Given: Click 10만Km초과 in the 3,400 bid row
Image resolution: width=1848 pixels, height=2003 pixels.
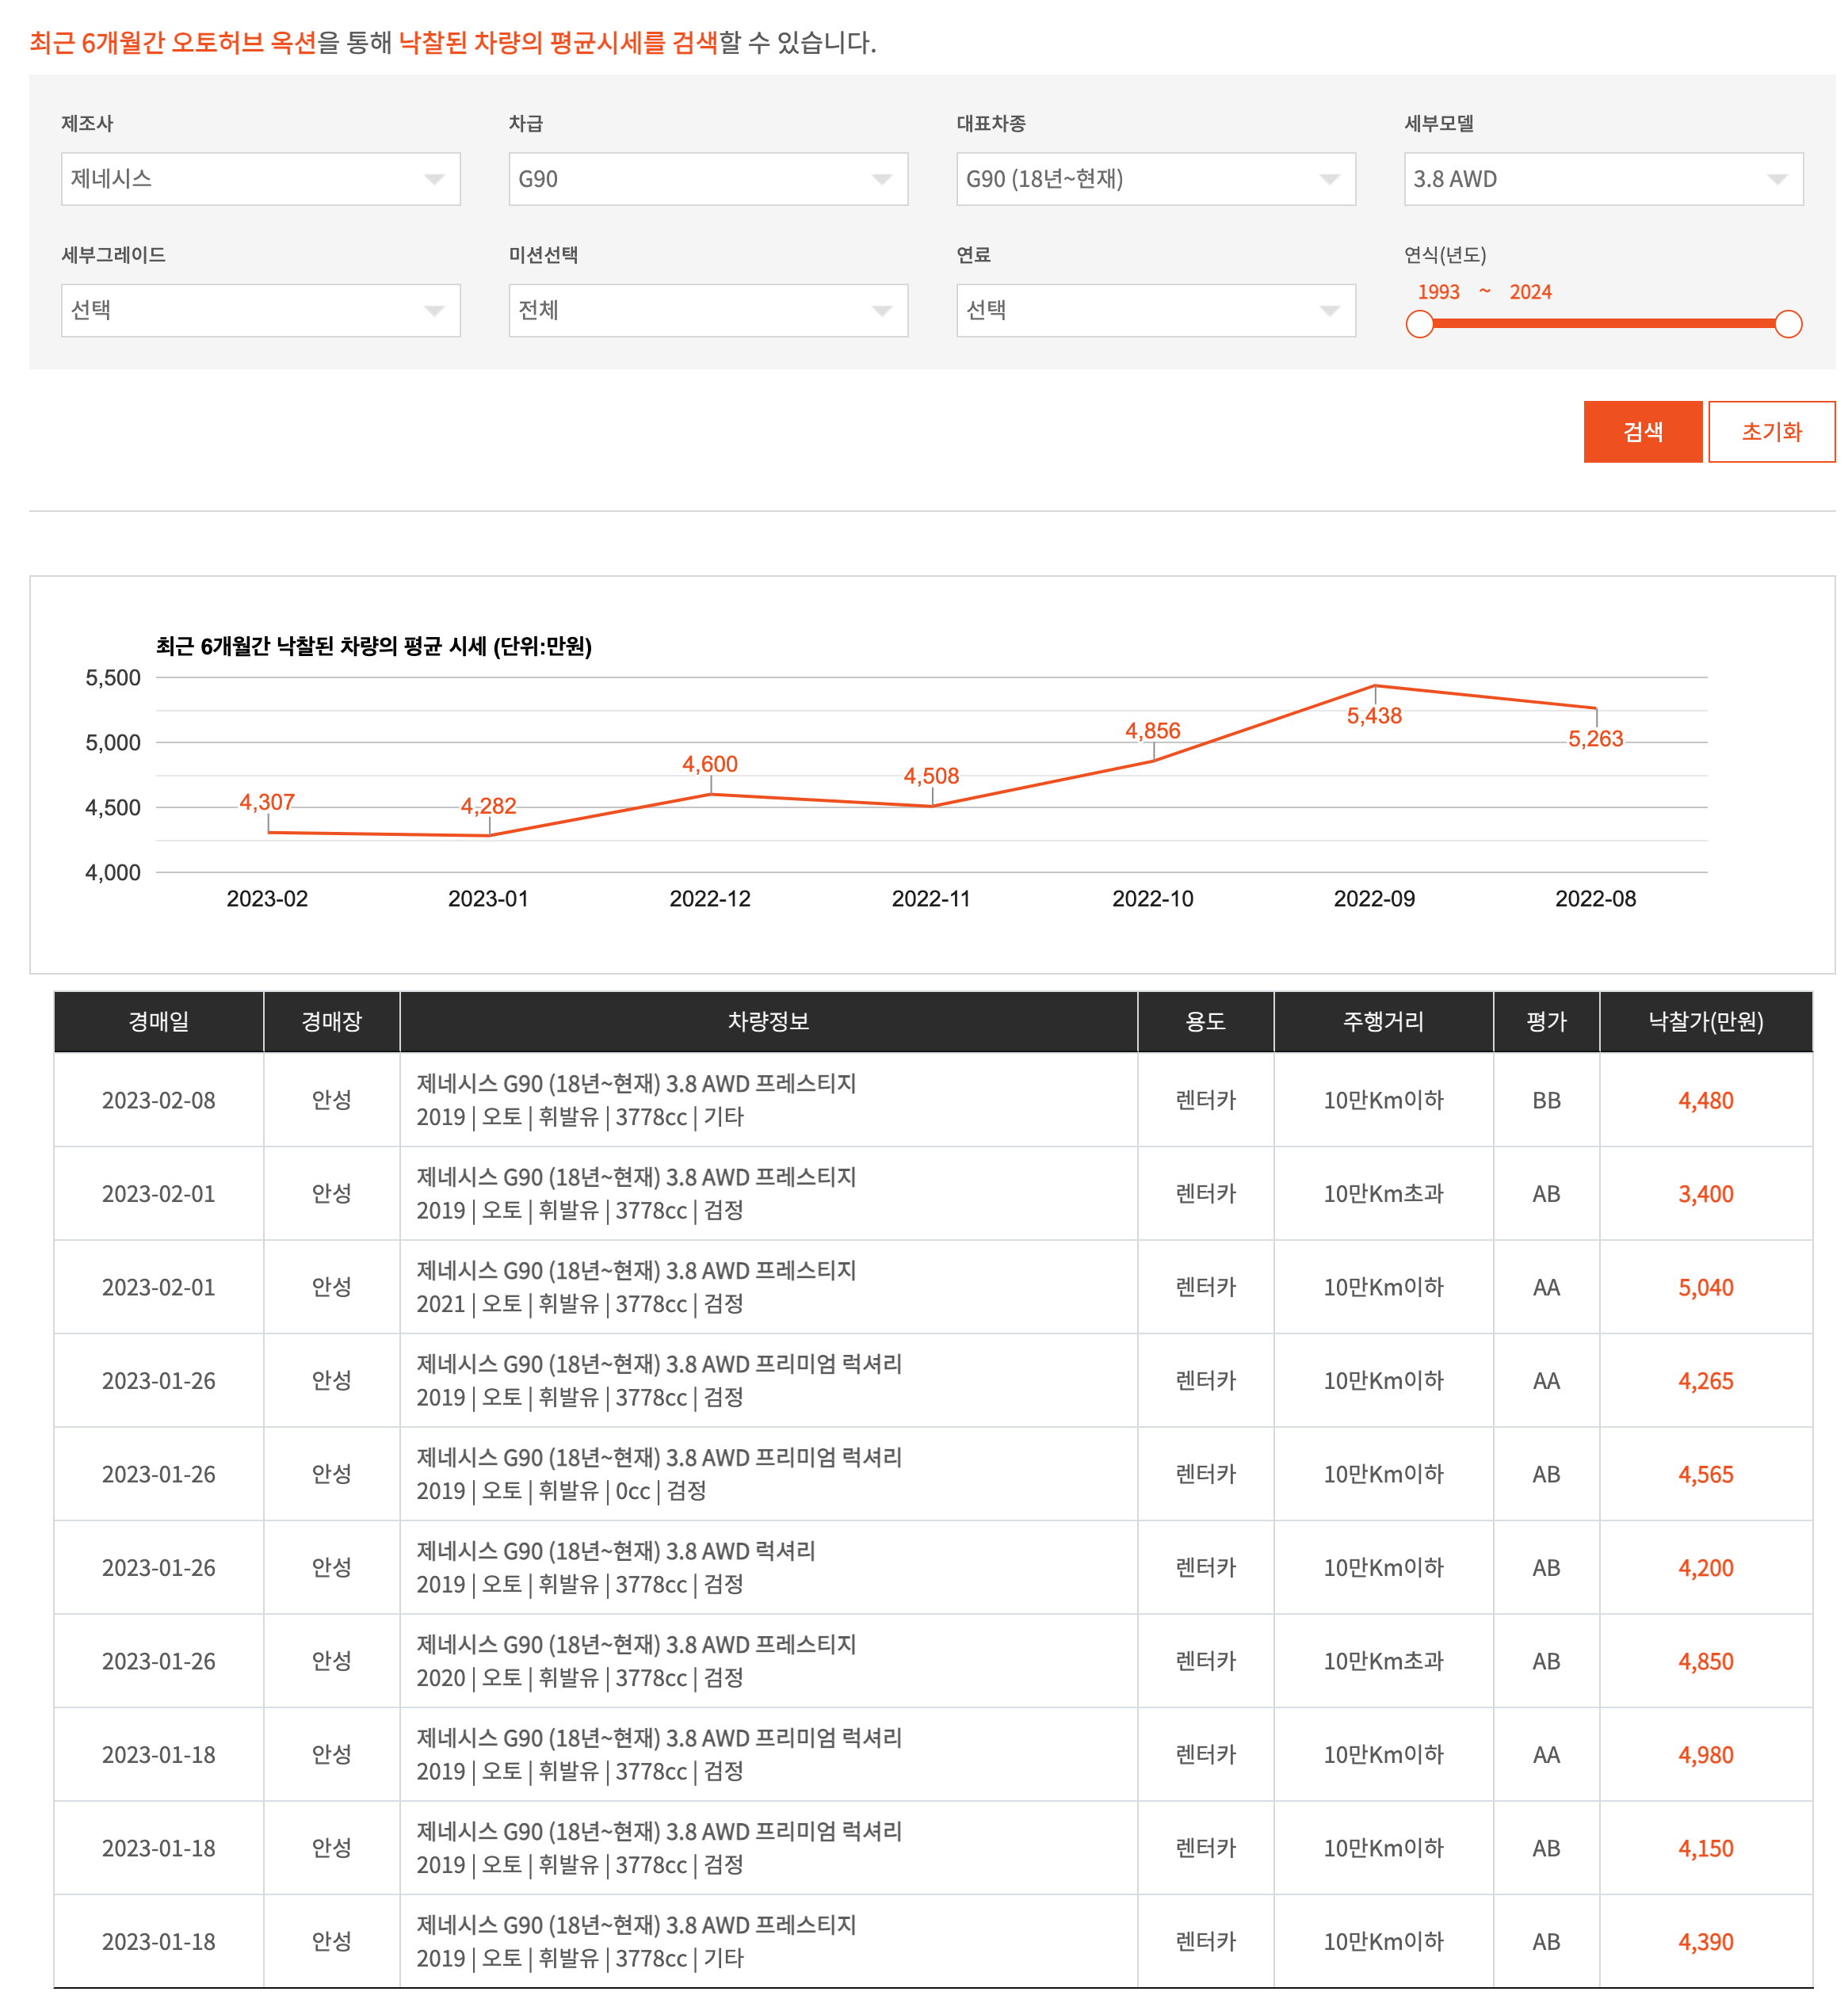Looking at the screenshot, I should point(1383,1194).
